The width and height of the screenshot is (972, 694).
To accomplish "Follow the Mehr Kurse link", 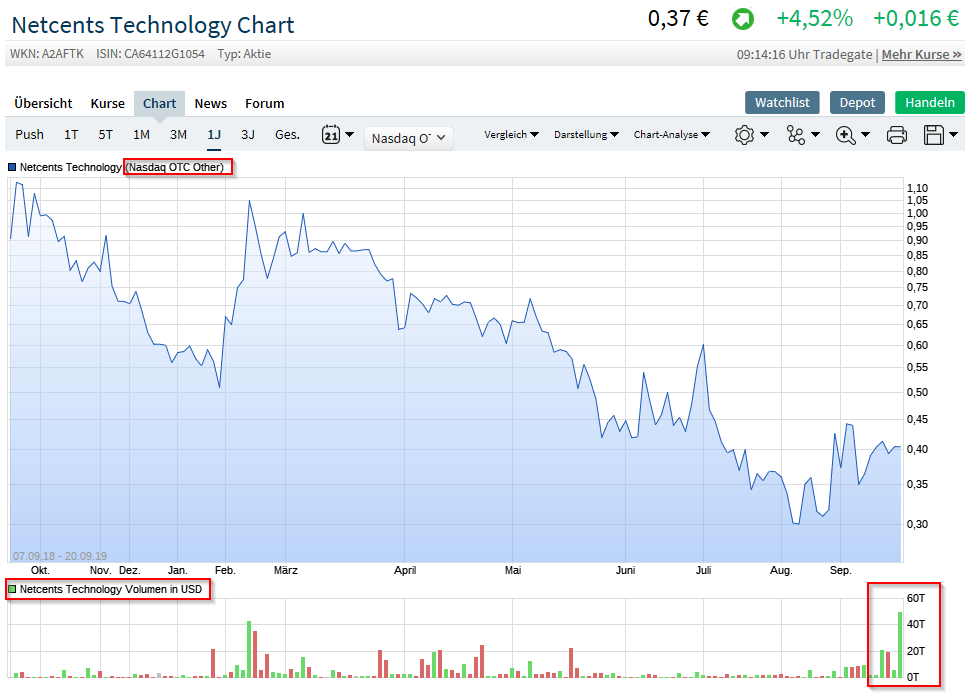I will click(x=922, y=55).
